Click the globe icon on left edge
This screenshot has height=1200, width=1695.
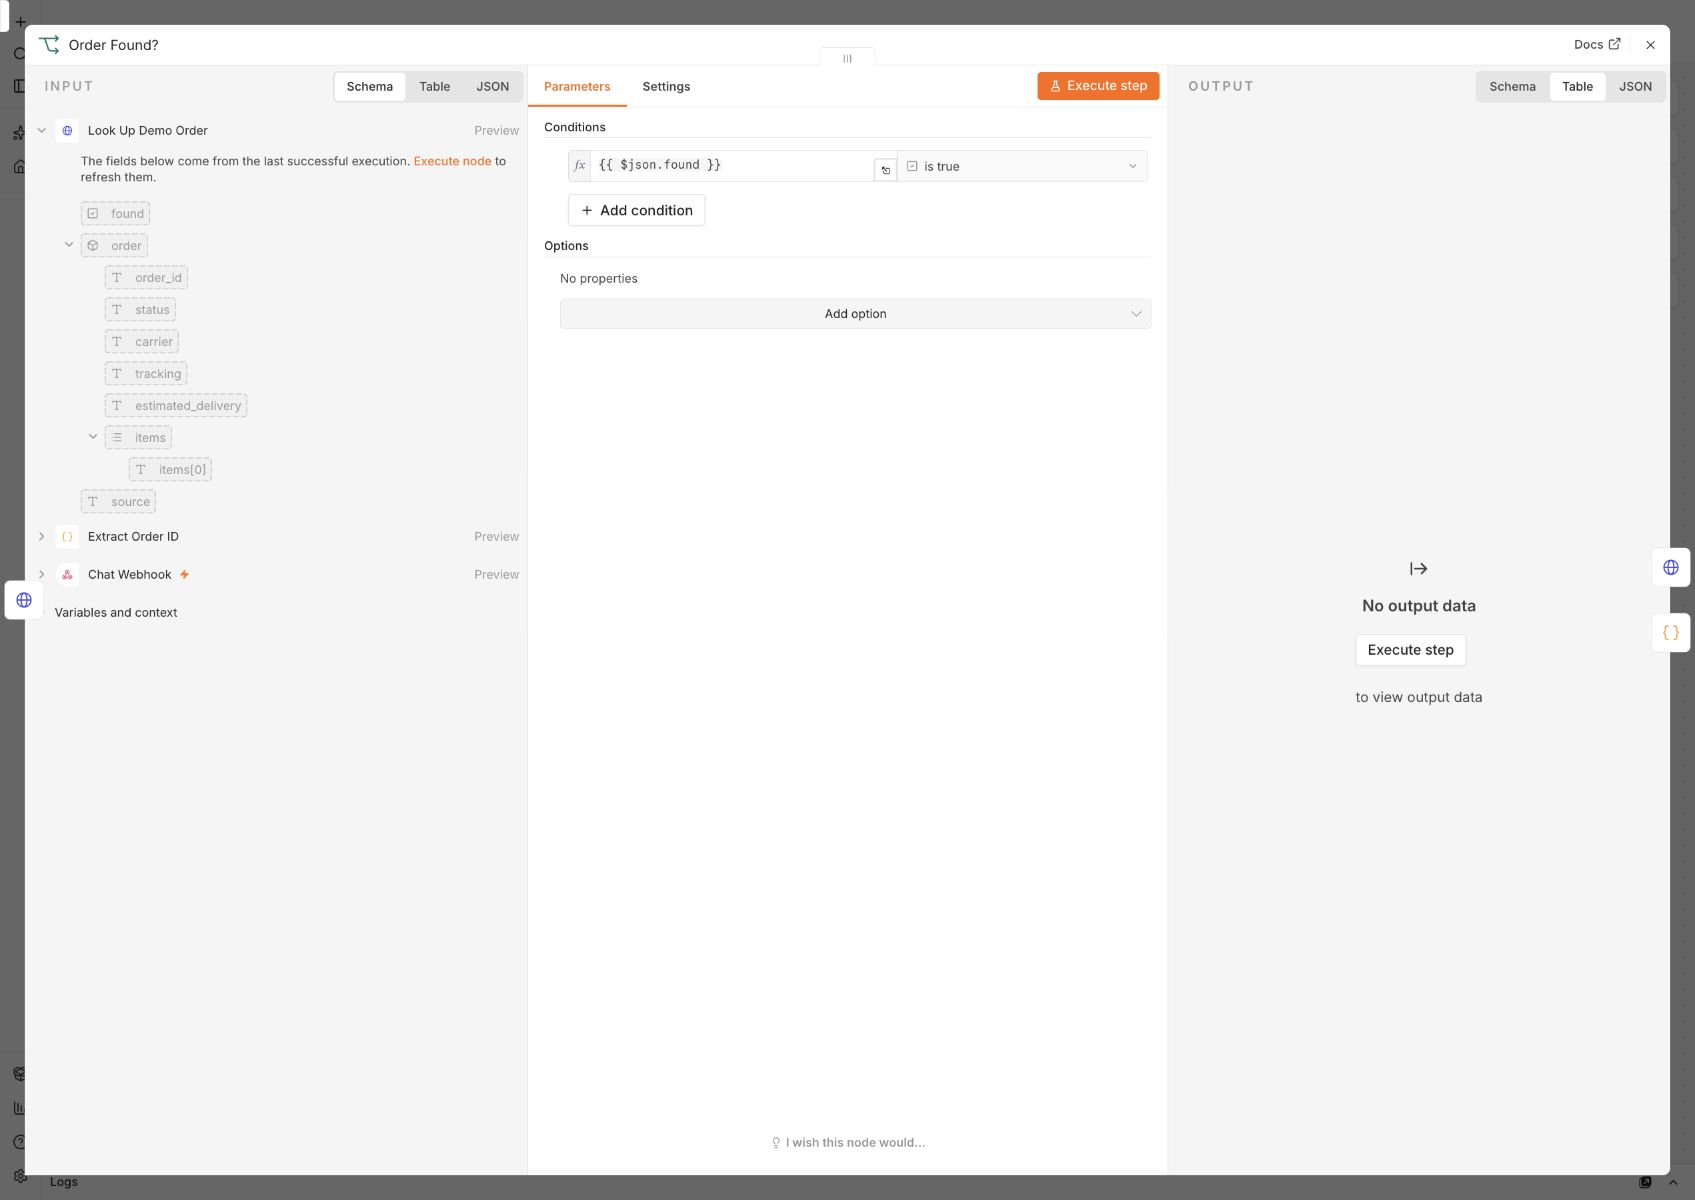click(24, 600)
